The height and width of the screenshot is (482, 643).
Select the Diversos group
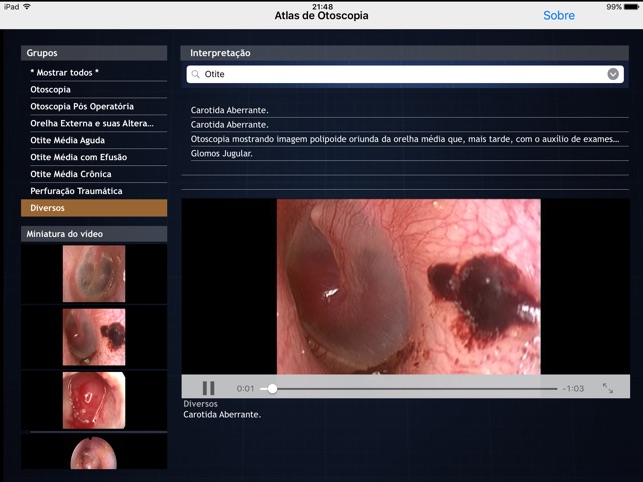[94, 208]
